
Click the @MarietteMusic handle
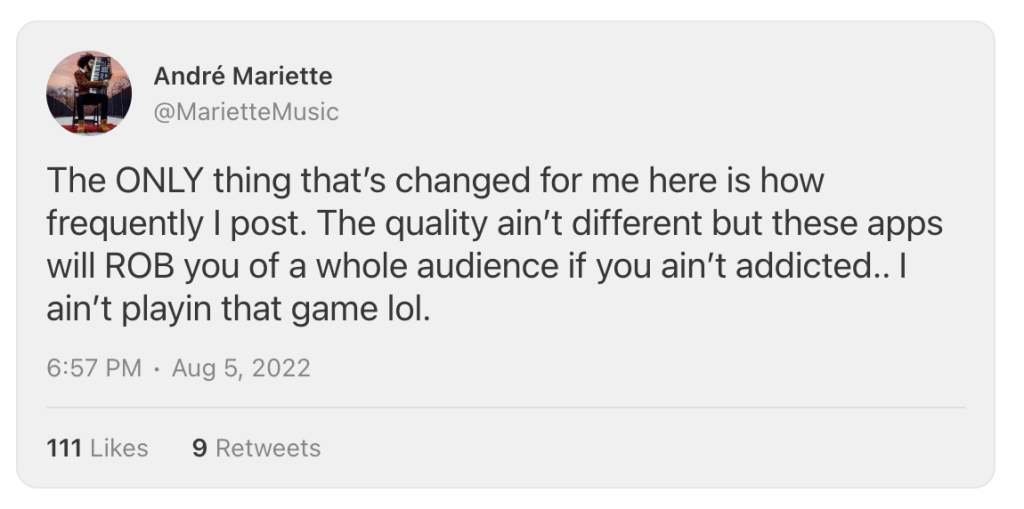tap(246, 111)
